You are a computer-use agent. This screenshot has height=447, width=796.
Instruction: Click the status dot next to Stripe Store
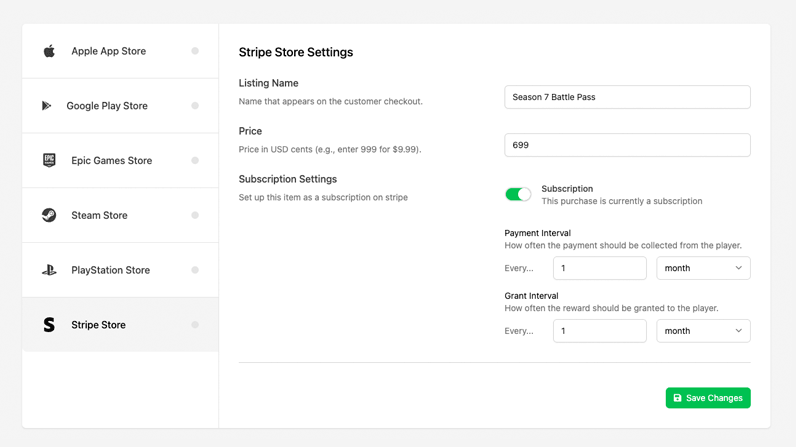(x=195, y=325)
